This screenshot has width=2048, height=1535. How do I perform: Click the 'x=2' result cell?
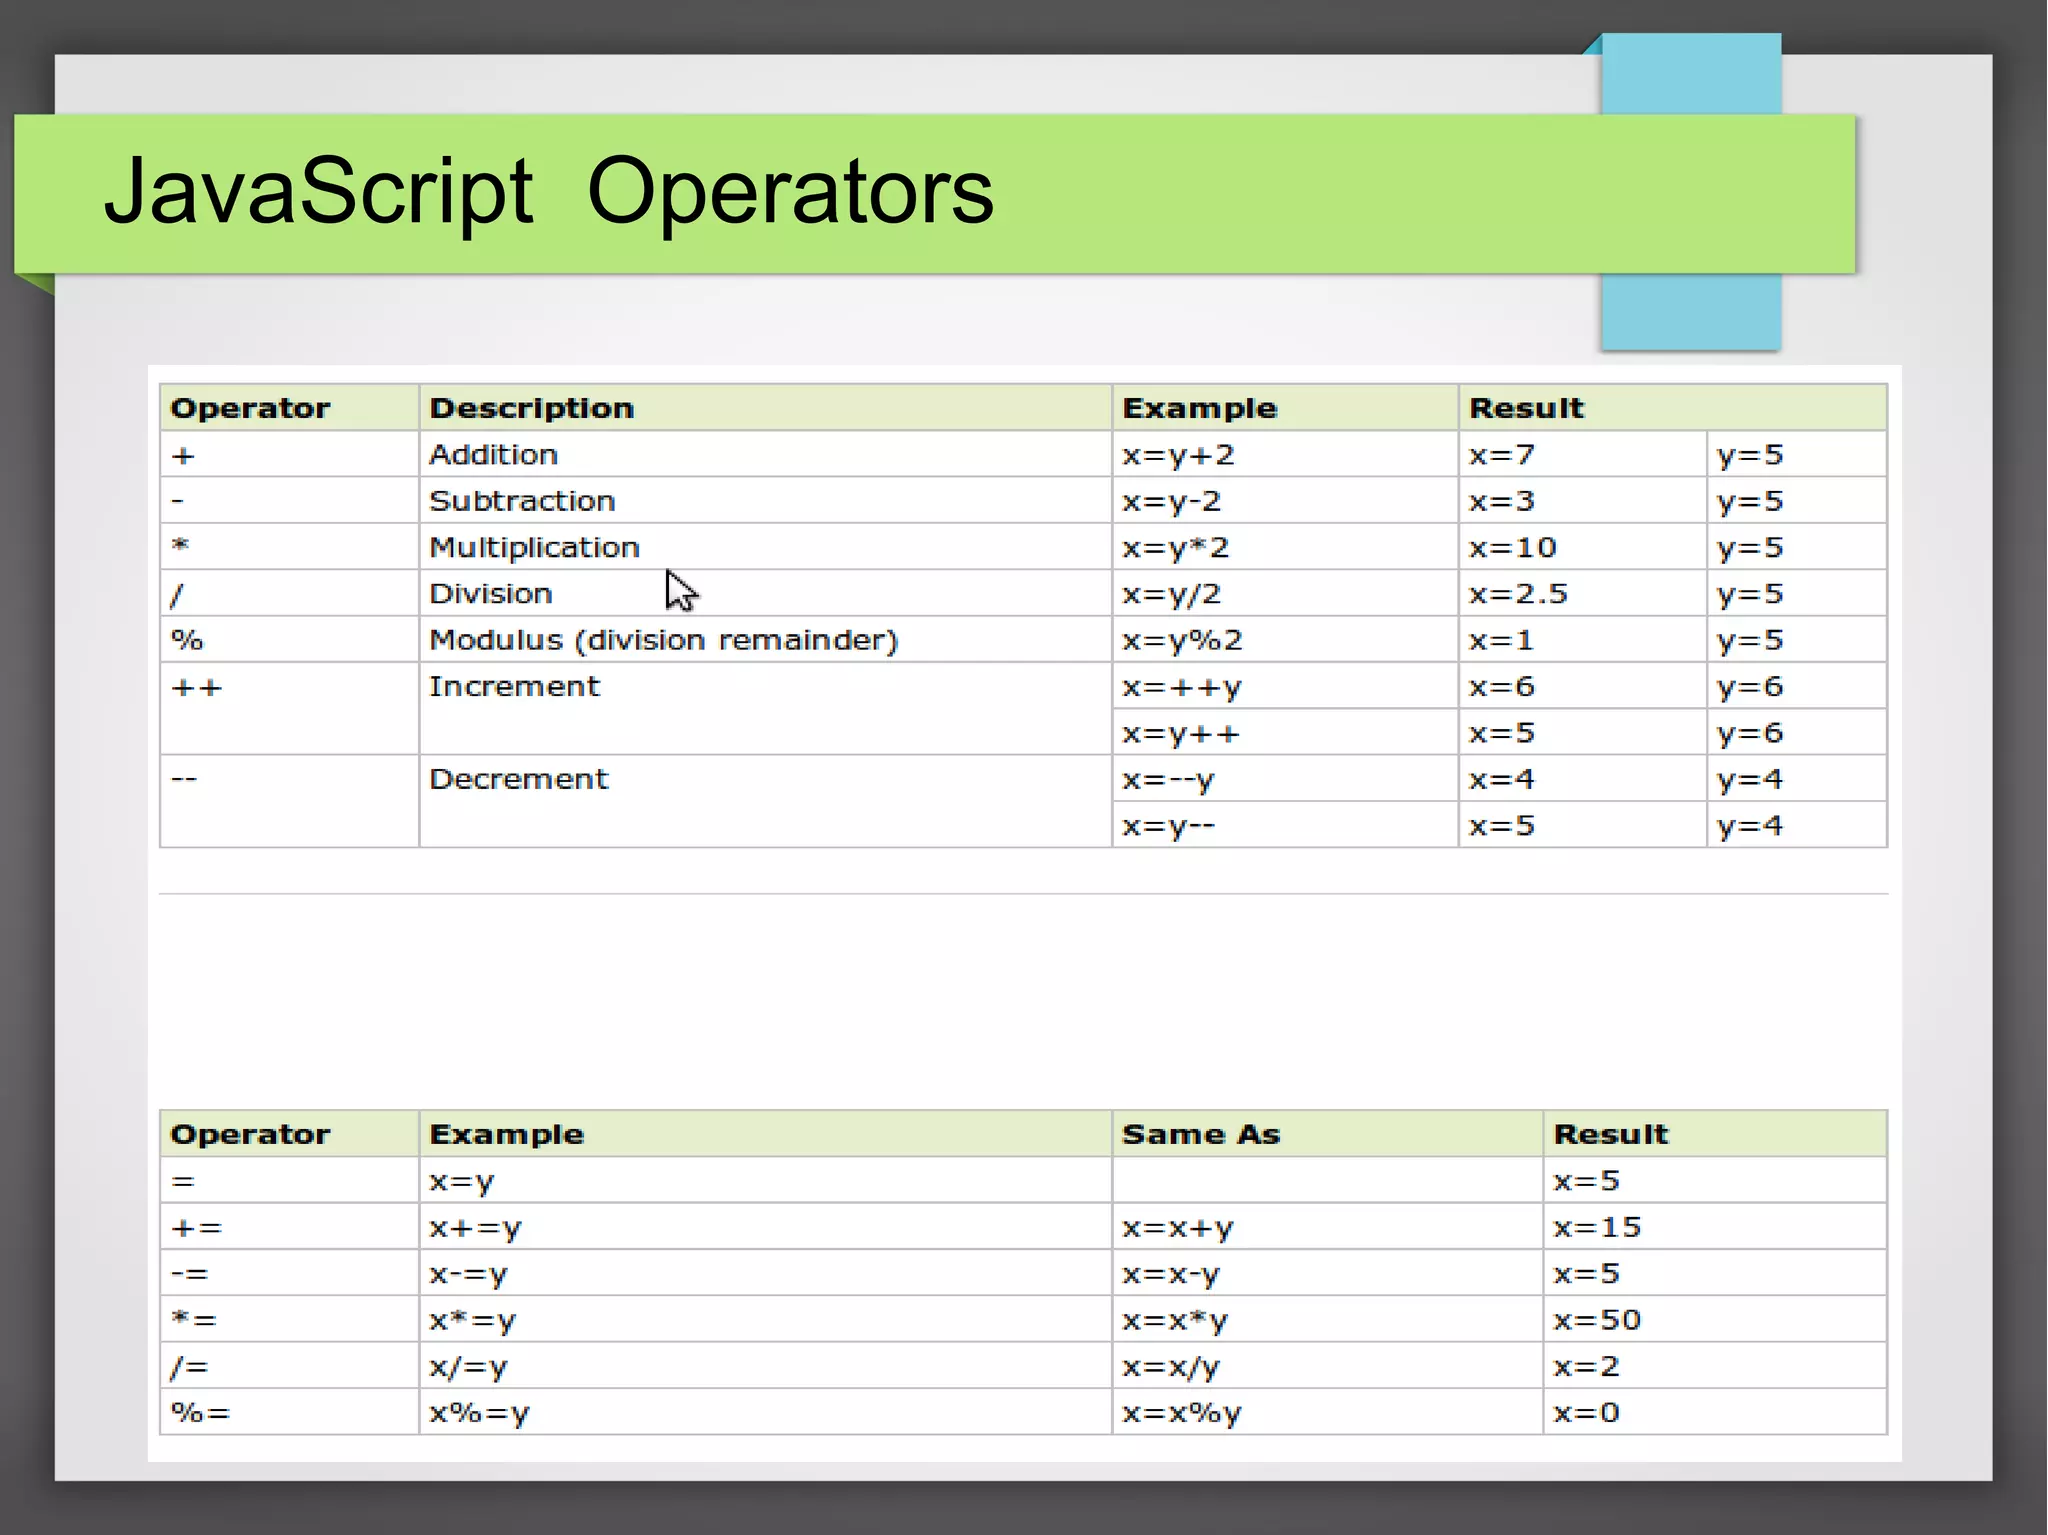(1715, 1365)
